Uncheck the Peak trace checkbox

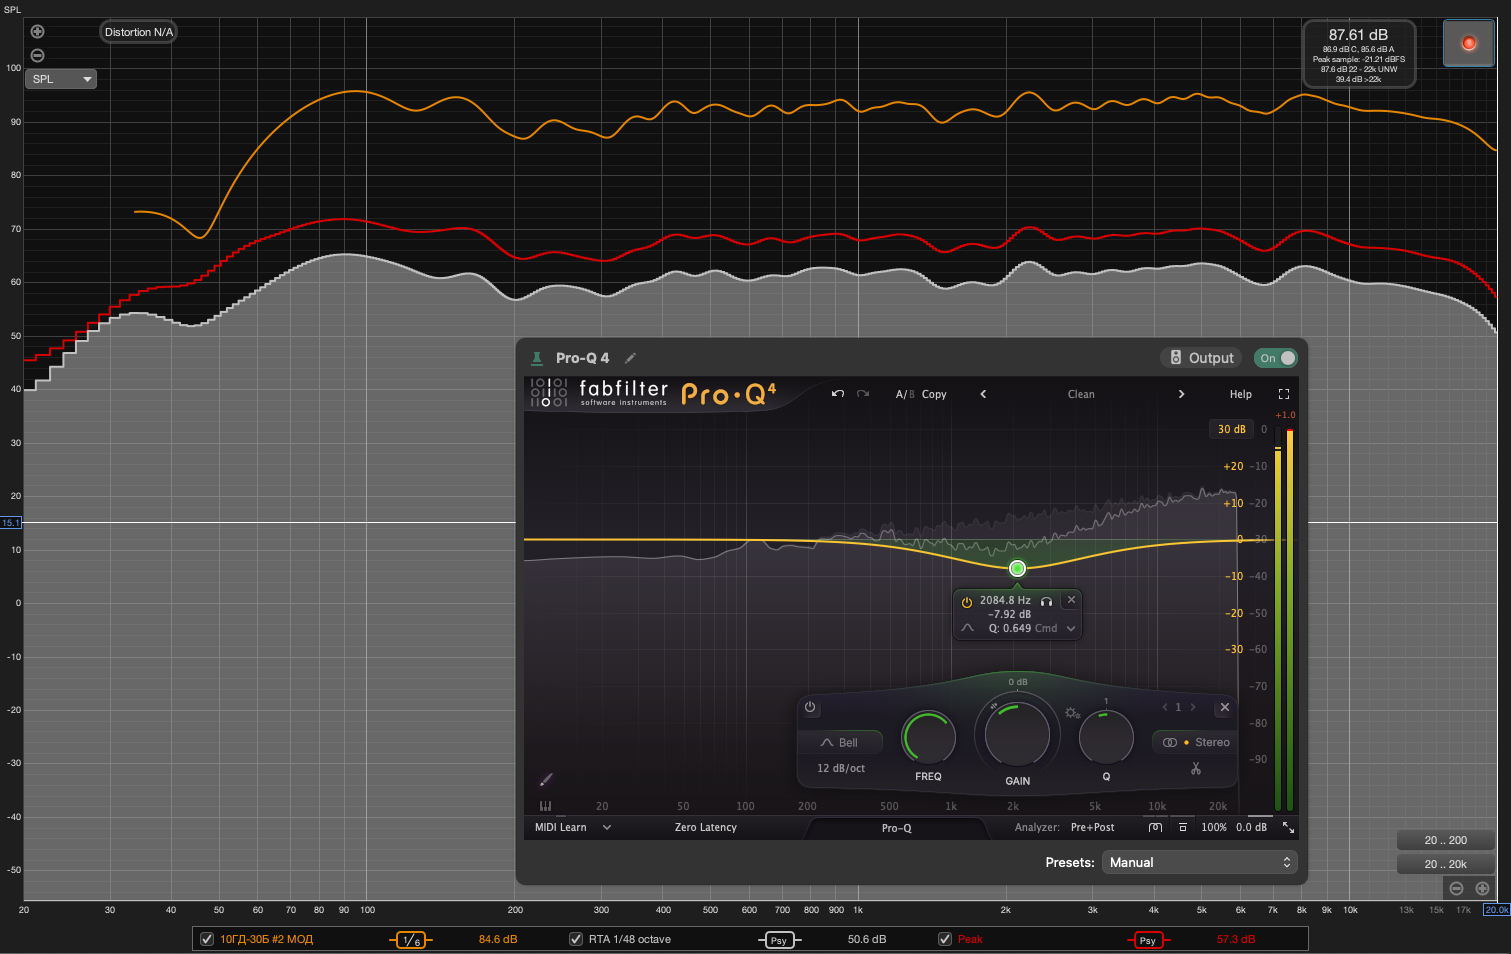945,939
